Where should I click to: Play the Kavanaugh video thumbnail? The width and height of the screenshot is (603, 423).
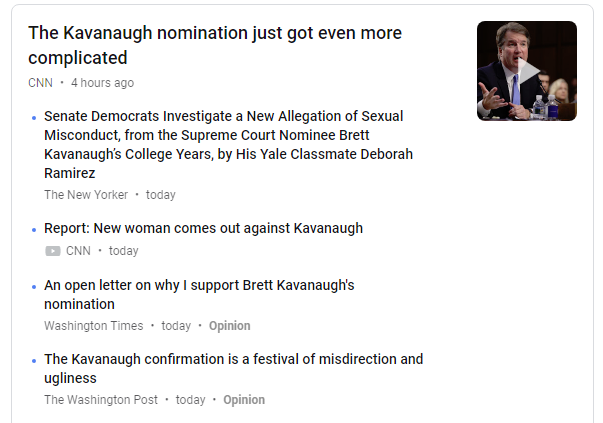pyautogui.click(x=529, y=71)
